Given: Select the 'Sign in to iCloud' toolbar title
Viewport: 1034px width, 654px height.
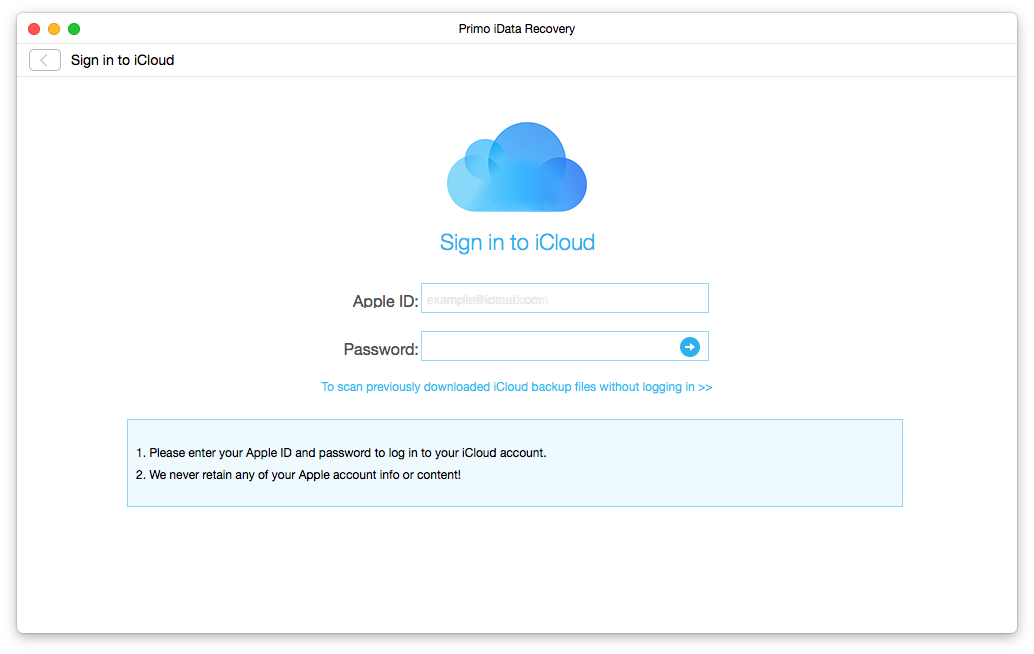Looking at the screenshot, I should [123, 60].
